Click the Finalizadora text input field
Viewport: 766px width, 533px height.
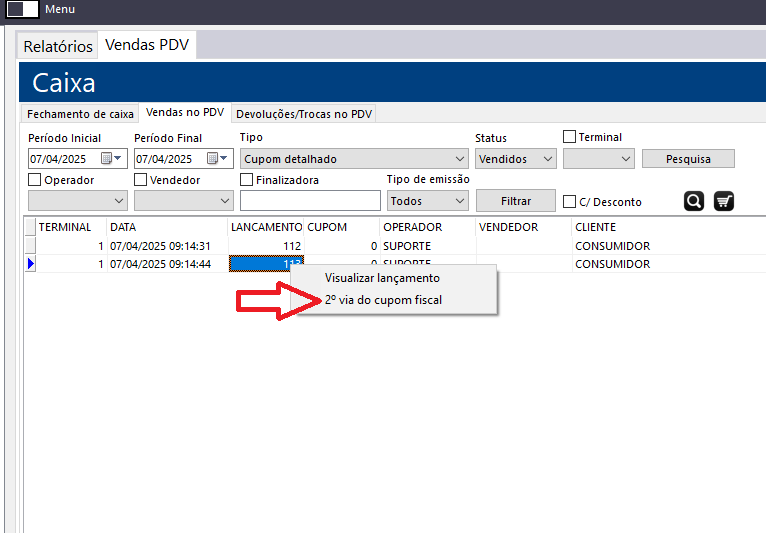point(310,201)
